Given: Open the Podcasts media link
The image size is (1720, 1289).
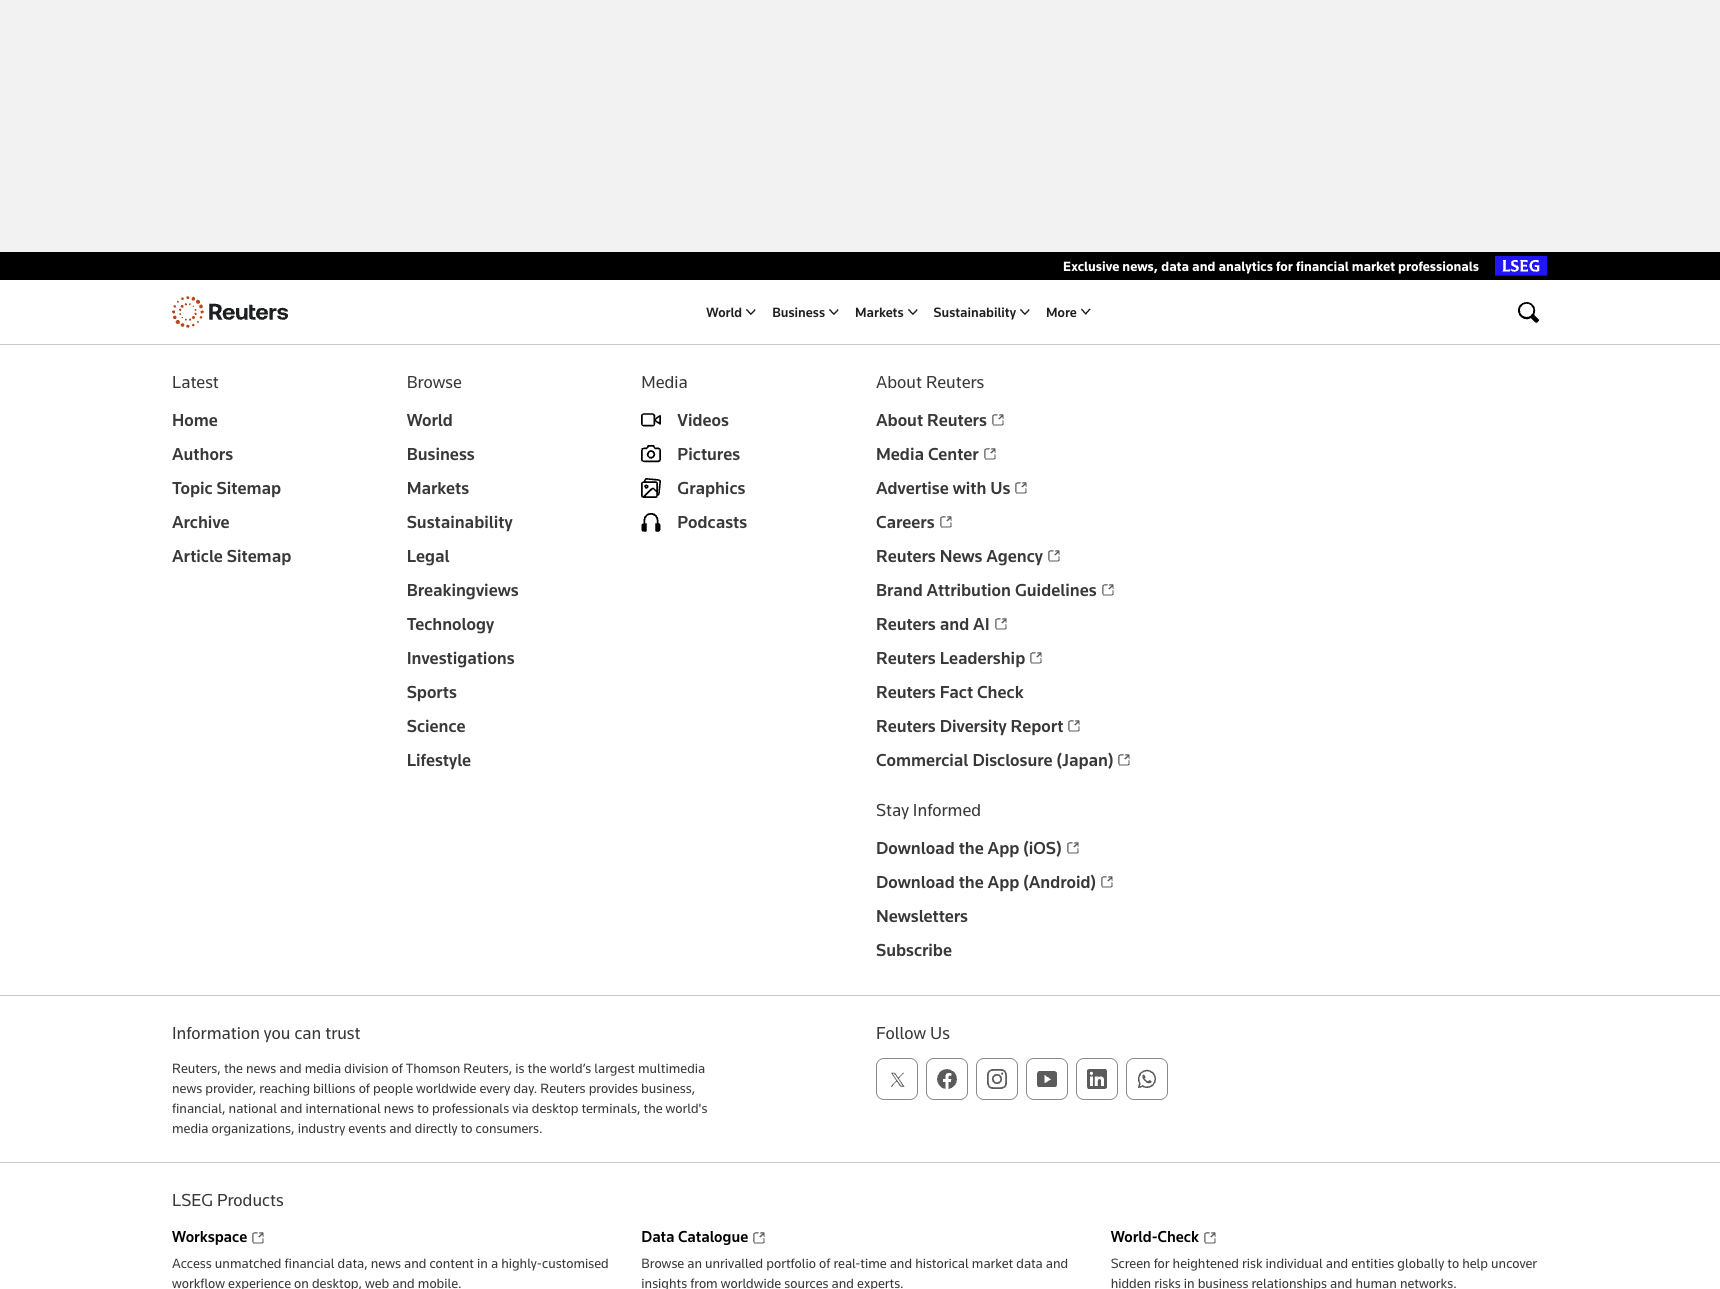Looking at the screenshot, I should coord(712,522).
